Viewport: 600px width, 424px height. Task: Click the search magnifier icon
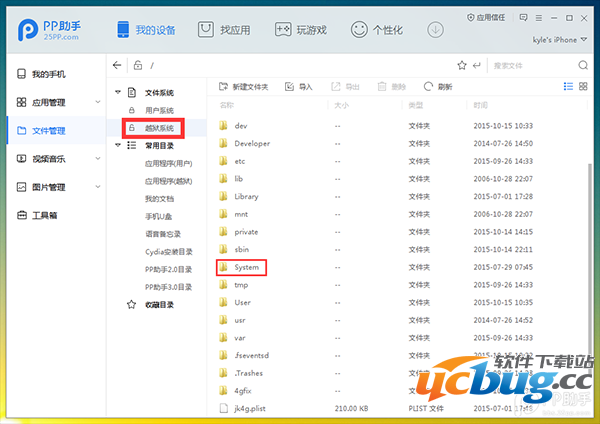[581, 65]
